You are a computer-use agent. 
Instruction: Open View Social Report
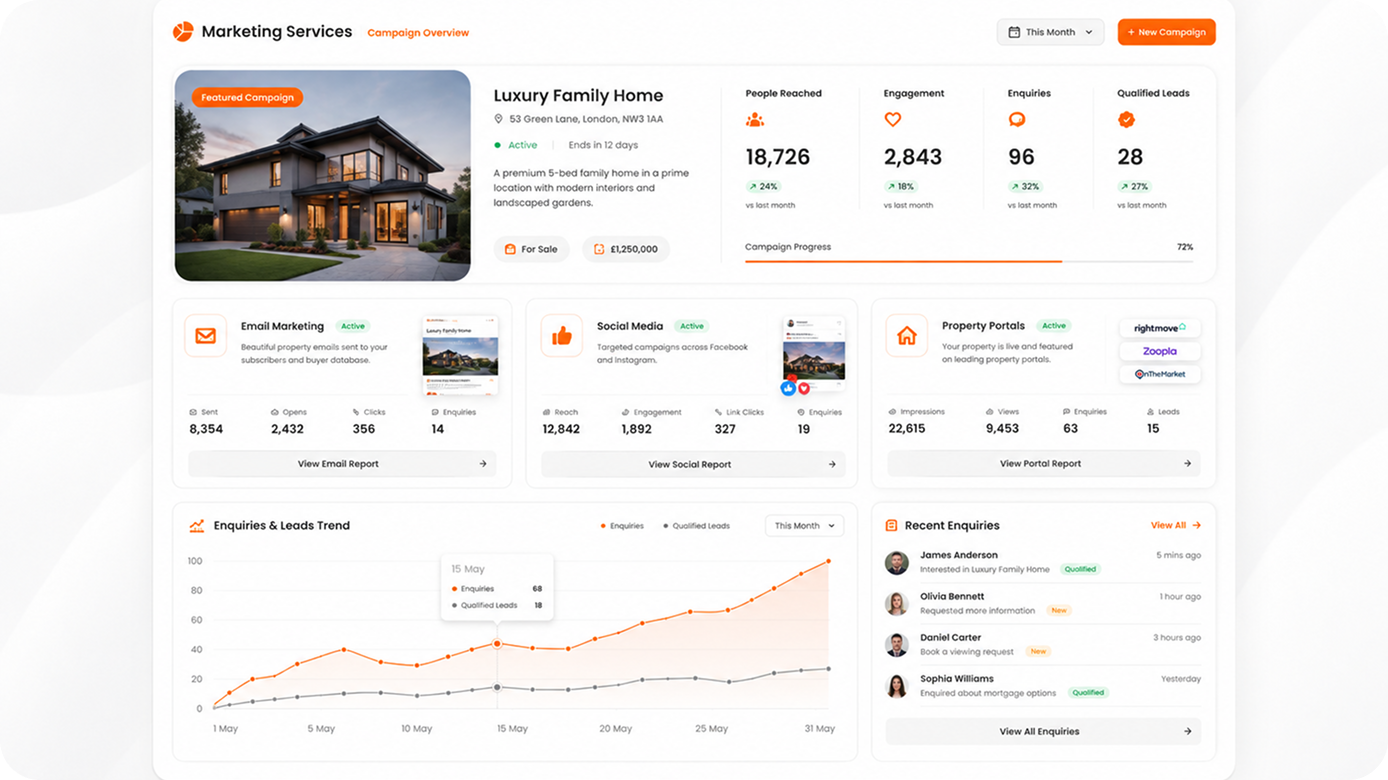693,464
